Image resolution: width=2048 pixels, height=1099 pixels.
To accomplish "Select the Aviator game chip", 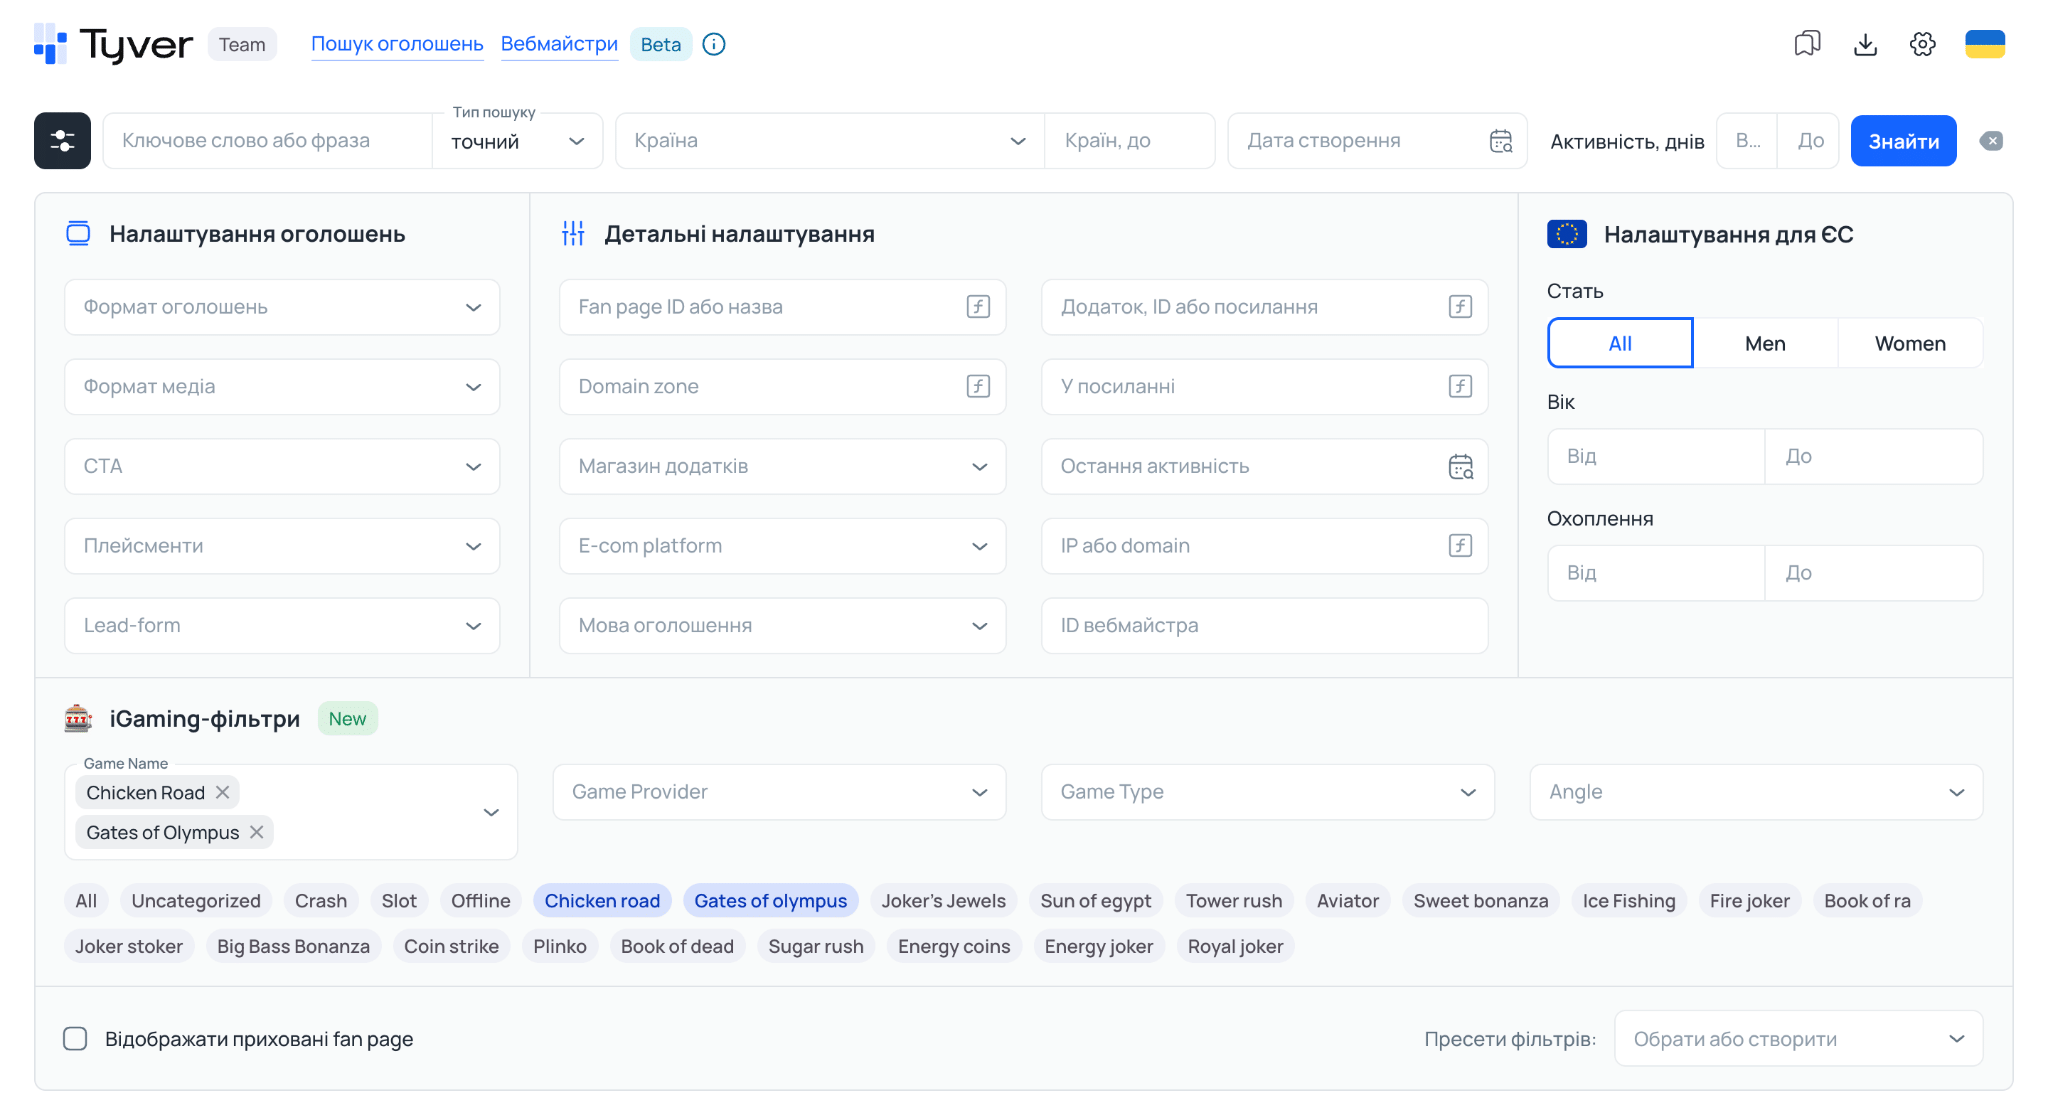I will (x=1347, y=901).
